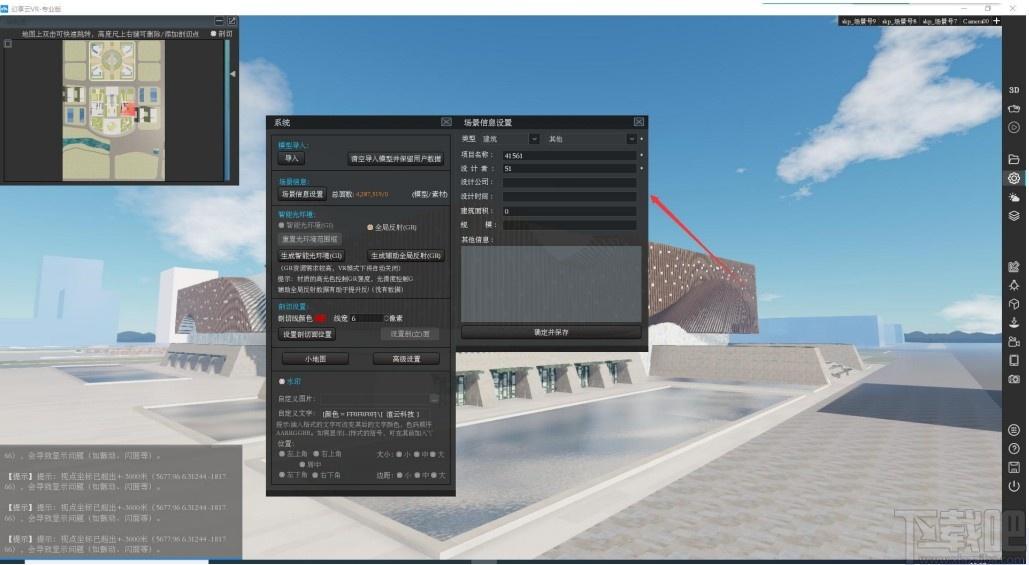
Task: Click the 建筑面积 input field
Action: point(570,211)
